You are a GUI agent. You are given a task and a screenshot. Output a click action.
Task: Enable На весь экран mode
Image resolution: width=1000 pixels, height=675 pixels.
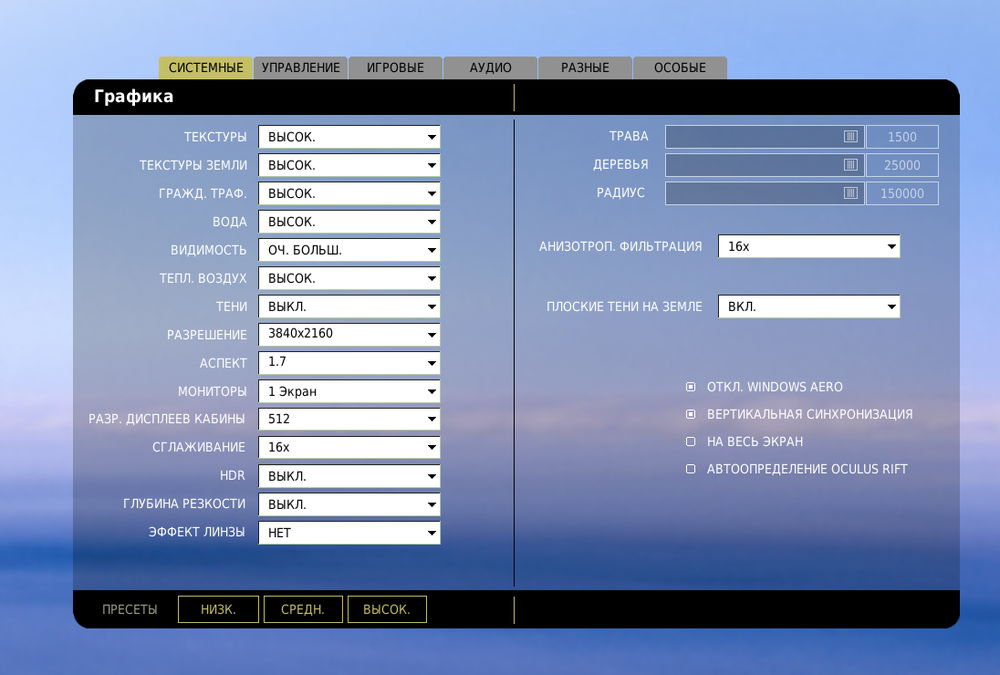click(690, 440)
